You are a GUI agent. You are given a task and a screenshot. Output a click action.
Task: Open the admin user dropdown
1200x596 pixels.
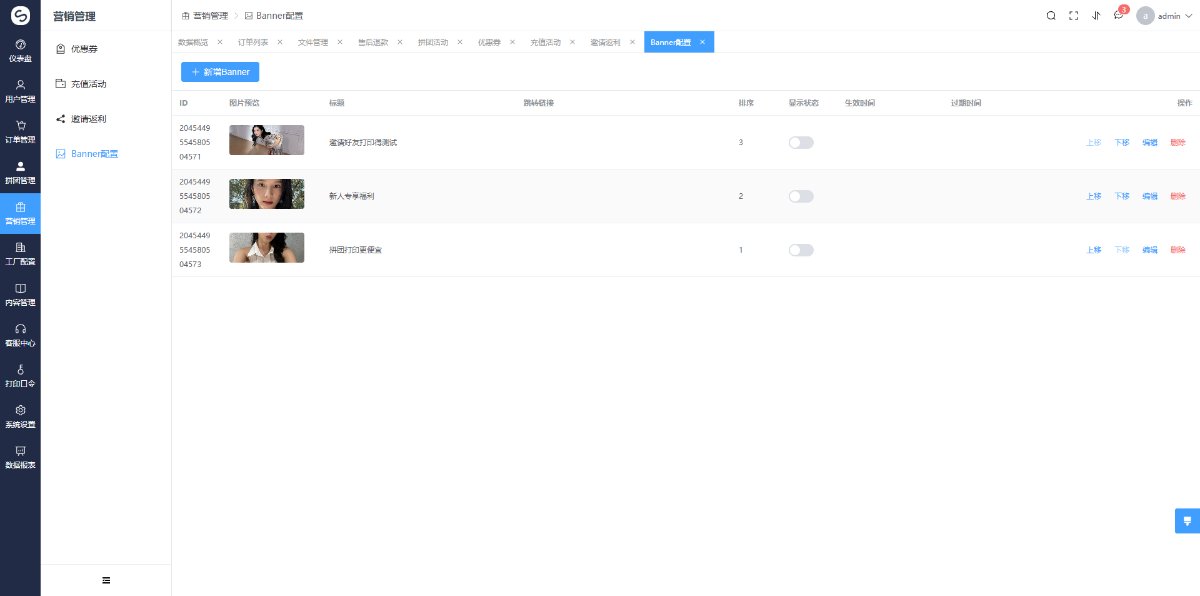[x=1164, y=16]
